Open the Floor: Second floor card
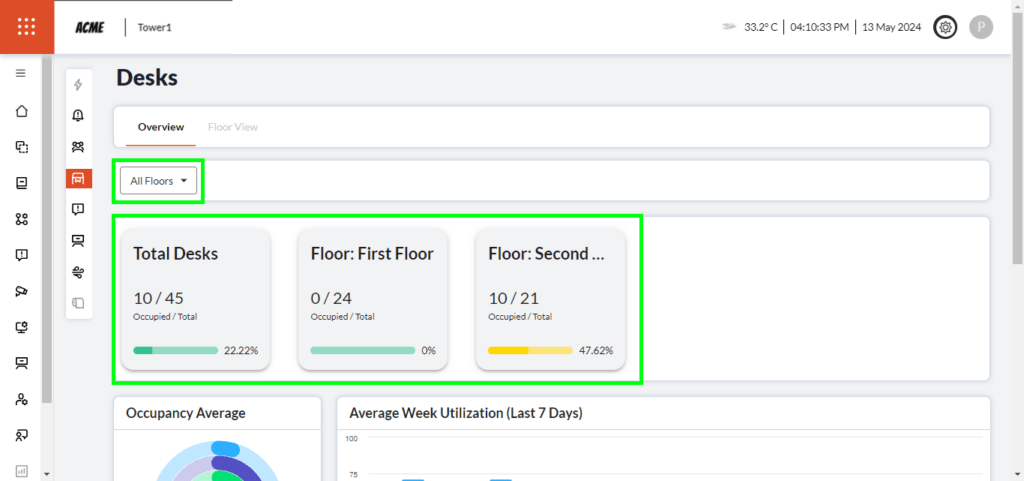Viewport: 1024px width, 481px height. click(x=550, y=298)
